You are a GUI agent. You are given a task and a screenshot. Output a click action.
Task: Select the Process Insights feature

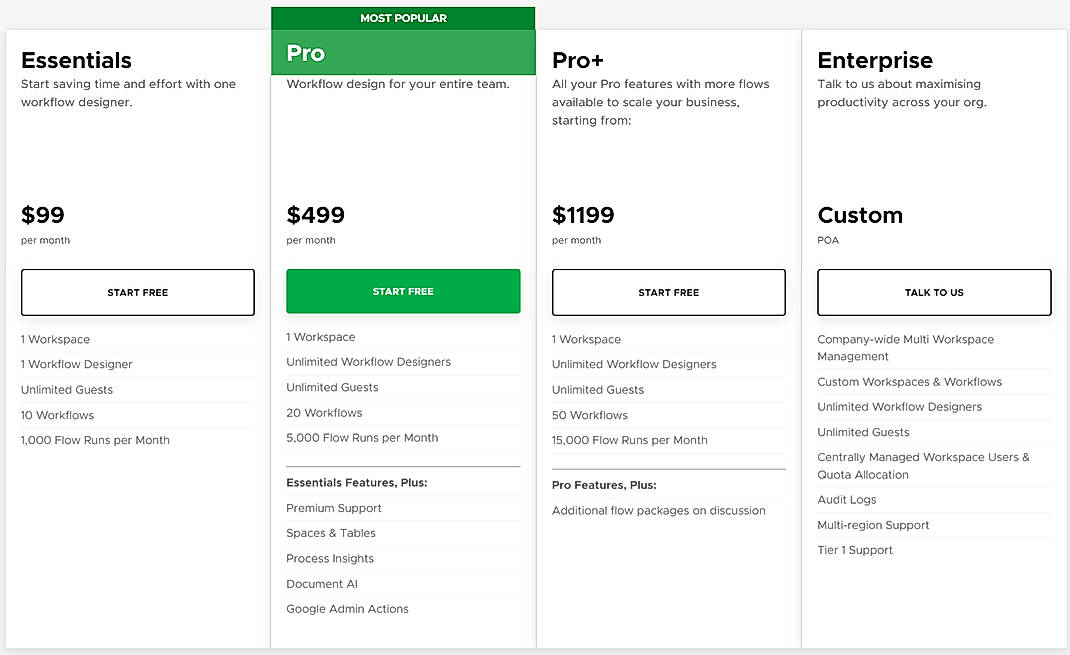(330, 559)
